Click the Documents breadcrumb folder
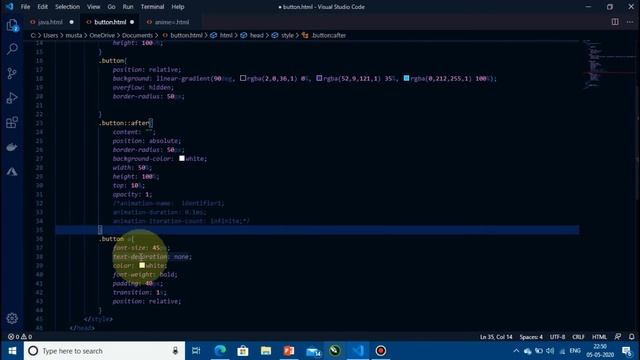Screen dimensions: 640x360 coord(137,36)
